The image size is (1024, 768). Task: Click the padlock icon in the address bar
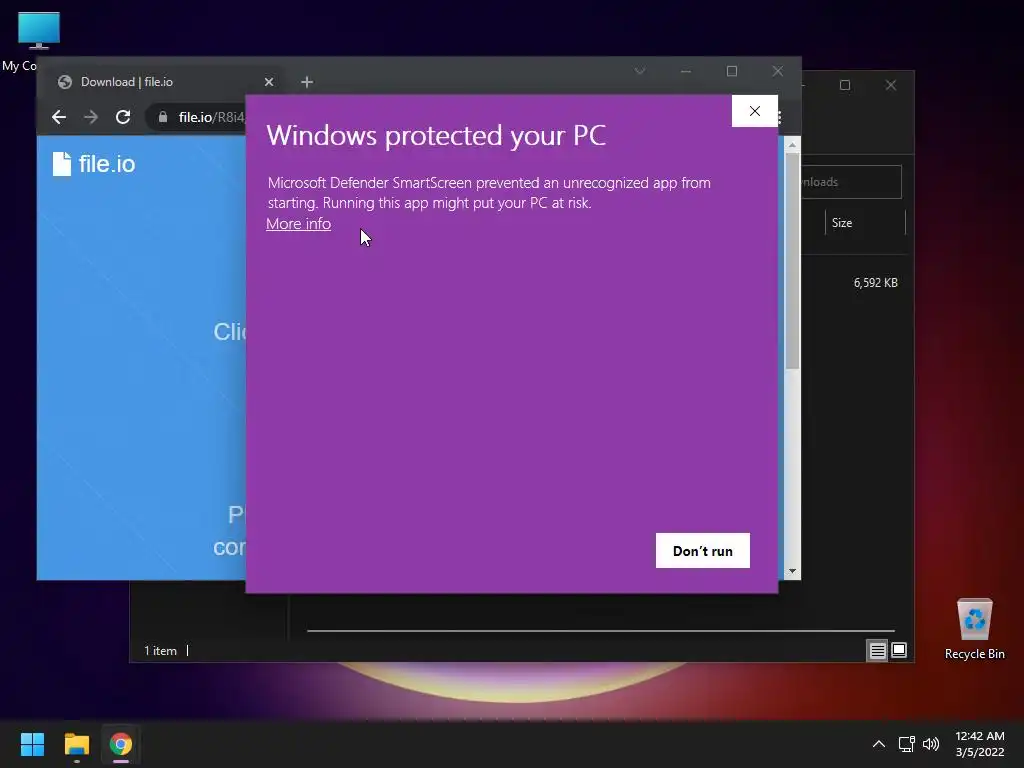[163, 117]
